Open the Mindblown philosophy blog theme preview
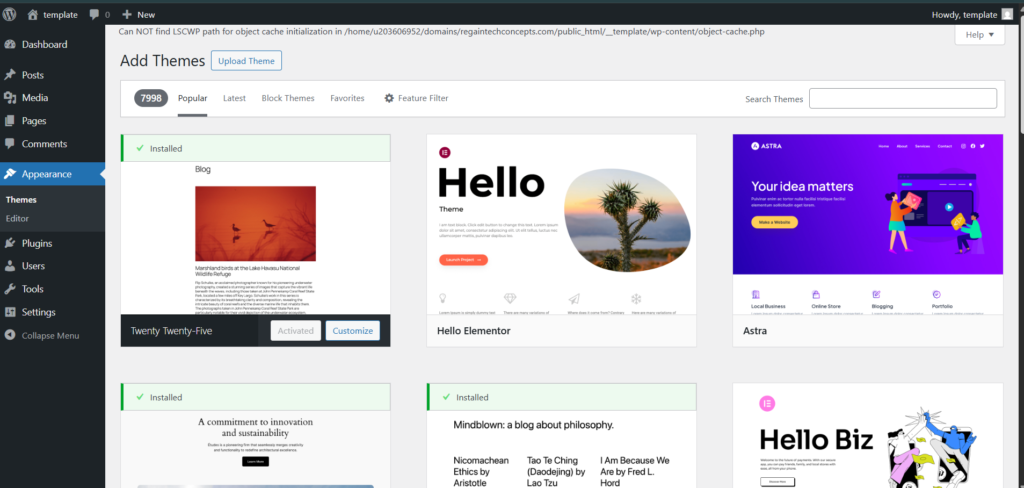Viewport: 1024px width, 488px height. pyautogui.click(x=562, y=449)
